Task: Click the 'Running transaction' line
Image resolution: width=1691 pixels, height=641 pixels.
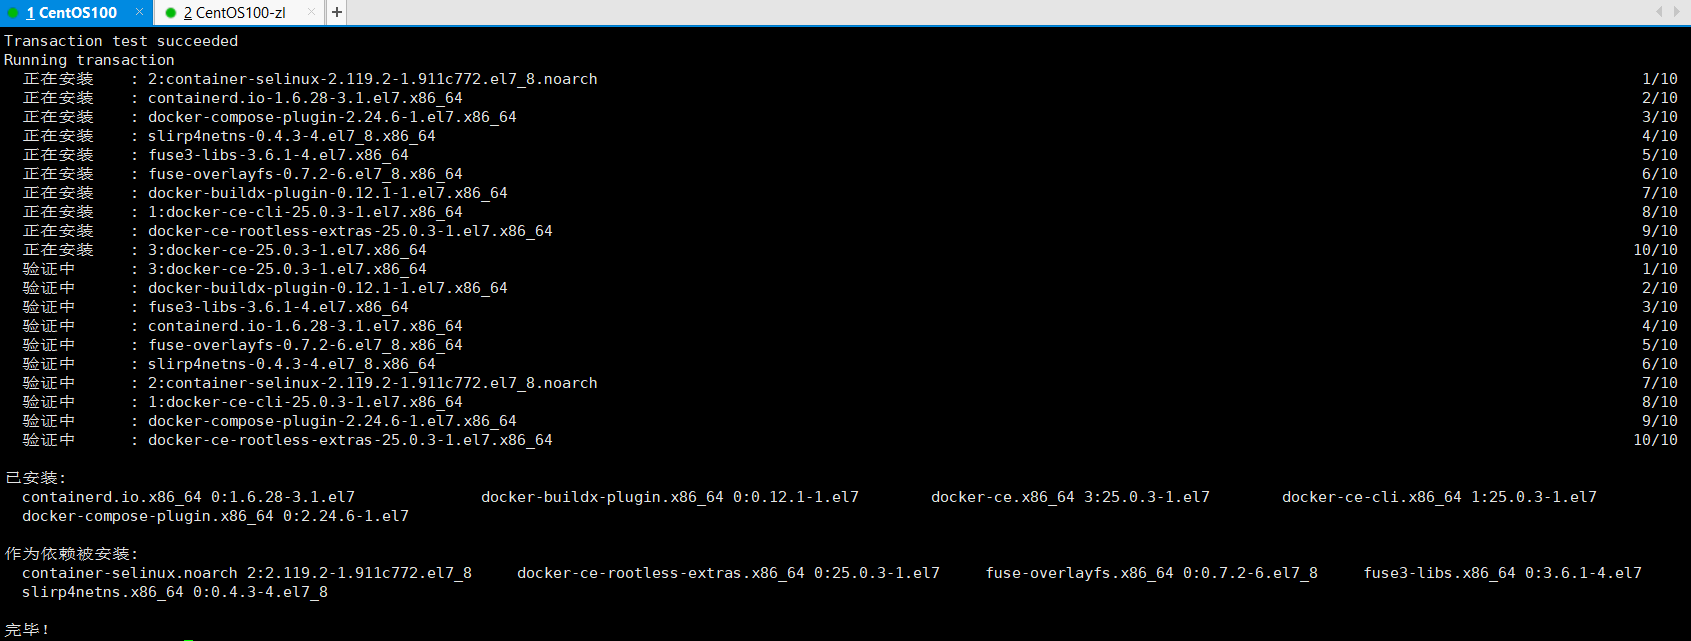Action: coord(89,60)
